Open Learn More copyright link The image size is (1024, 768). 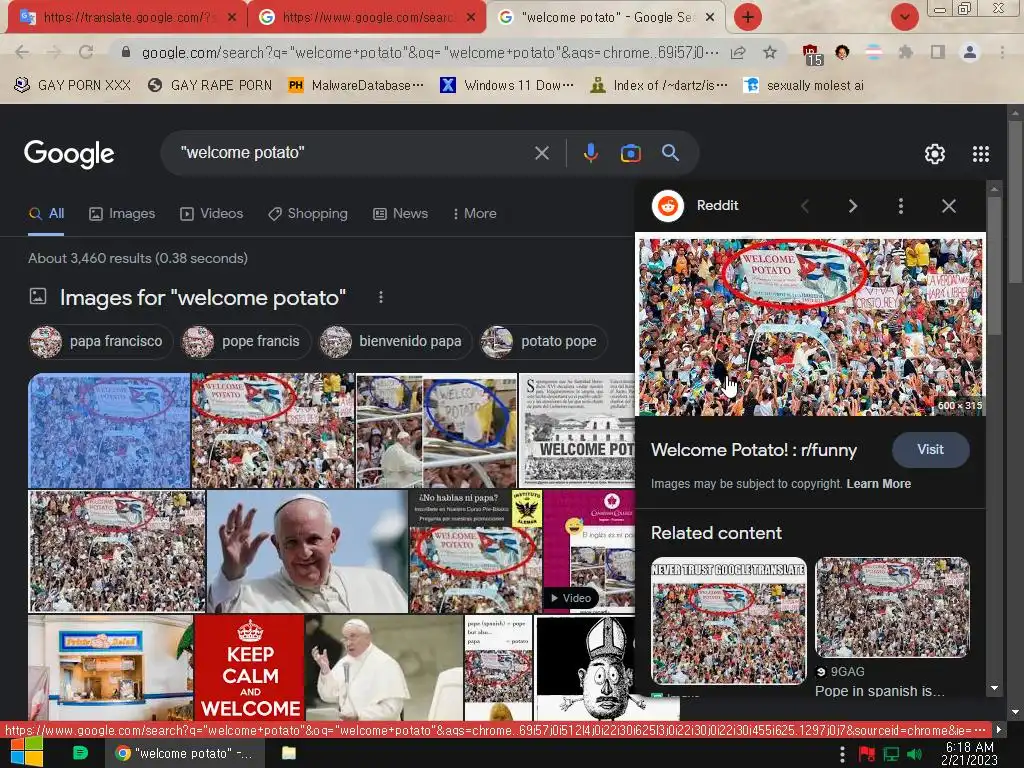(878, 484)
